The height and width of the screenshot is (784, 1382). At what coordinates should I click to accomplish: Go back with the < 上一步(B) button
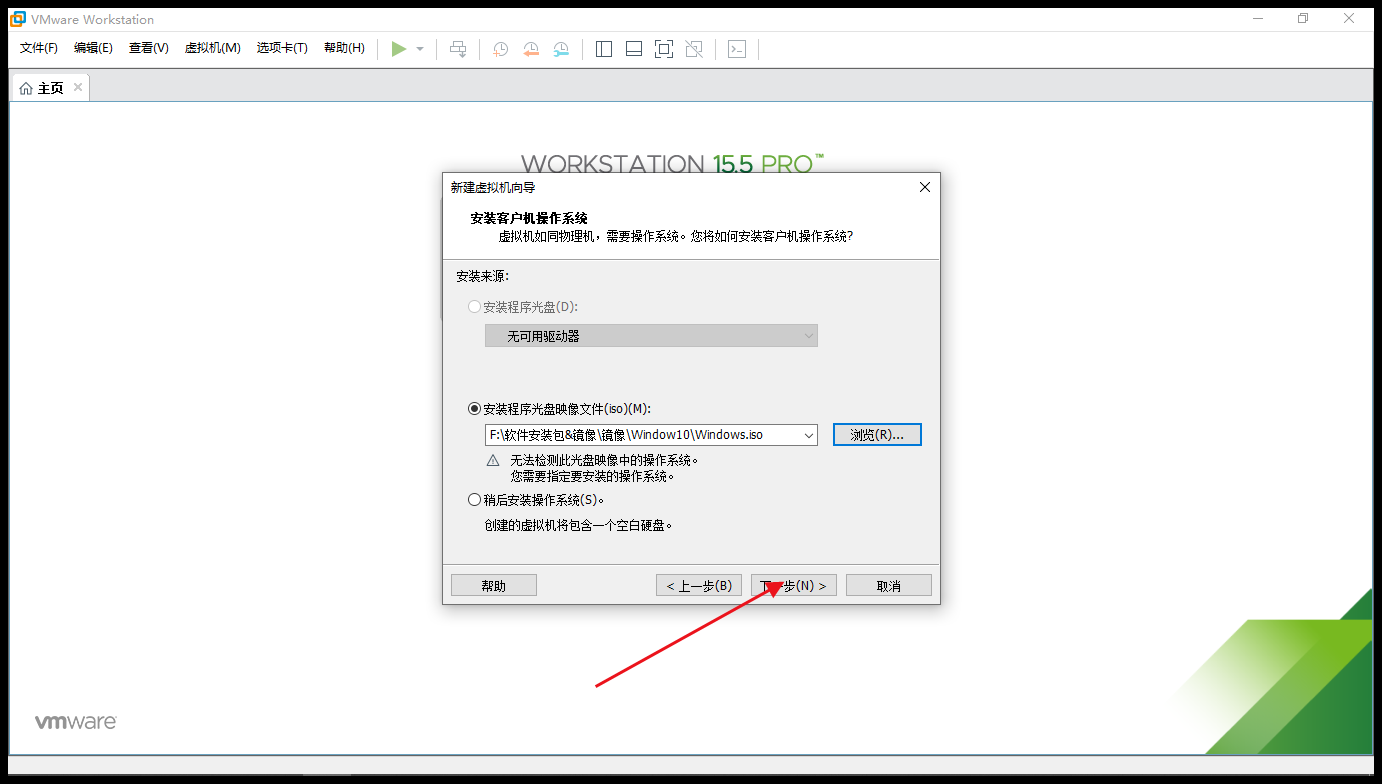point(699,586)
